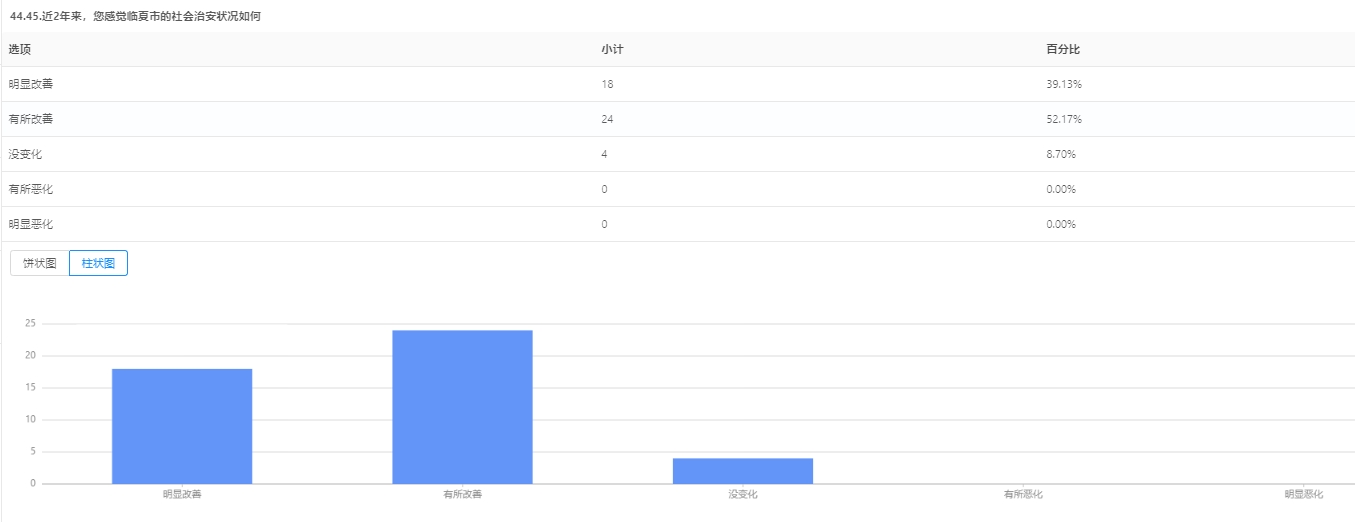This screenshot has height=522, width=1355.
Task: Click the subtotal value 24 in table
Action: [x=607, y=119]
